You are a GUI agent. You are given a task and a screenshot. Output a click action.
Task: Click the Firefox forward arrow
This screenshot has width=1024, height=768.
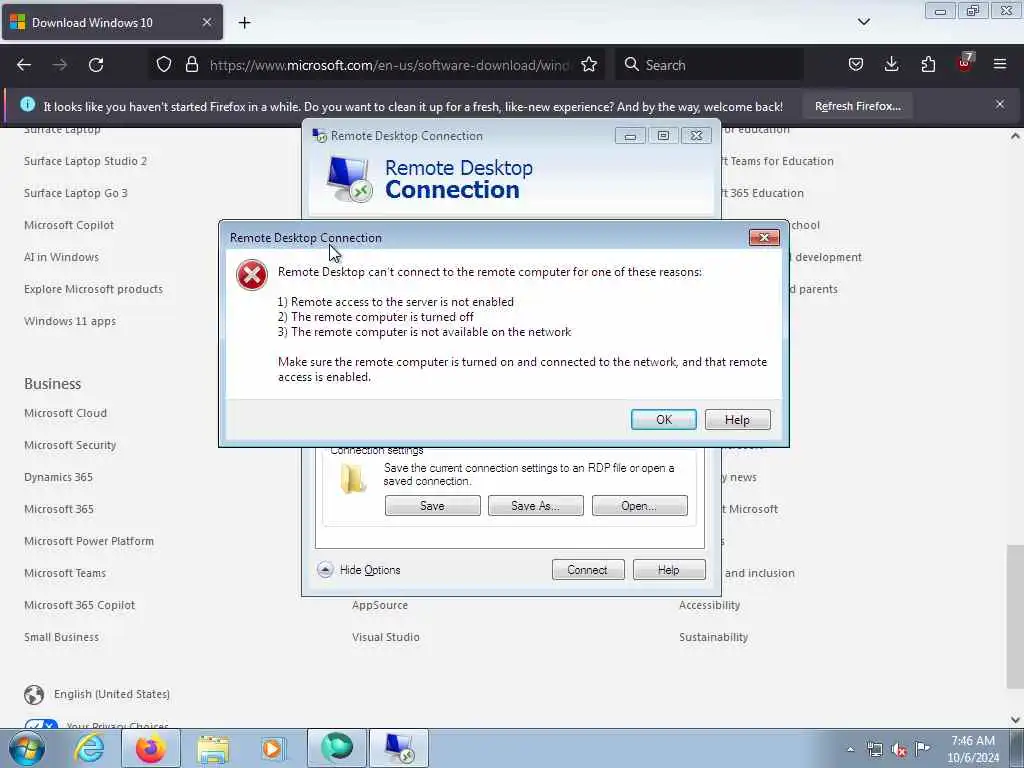point(59,65)
